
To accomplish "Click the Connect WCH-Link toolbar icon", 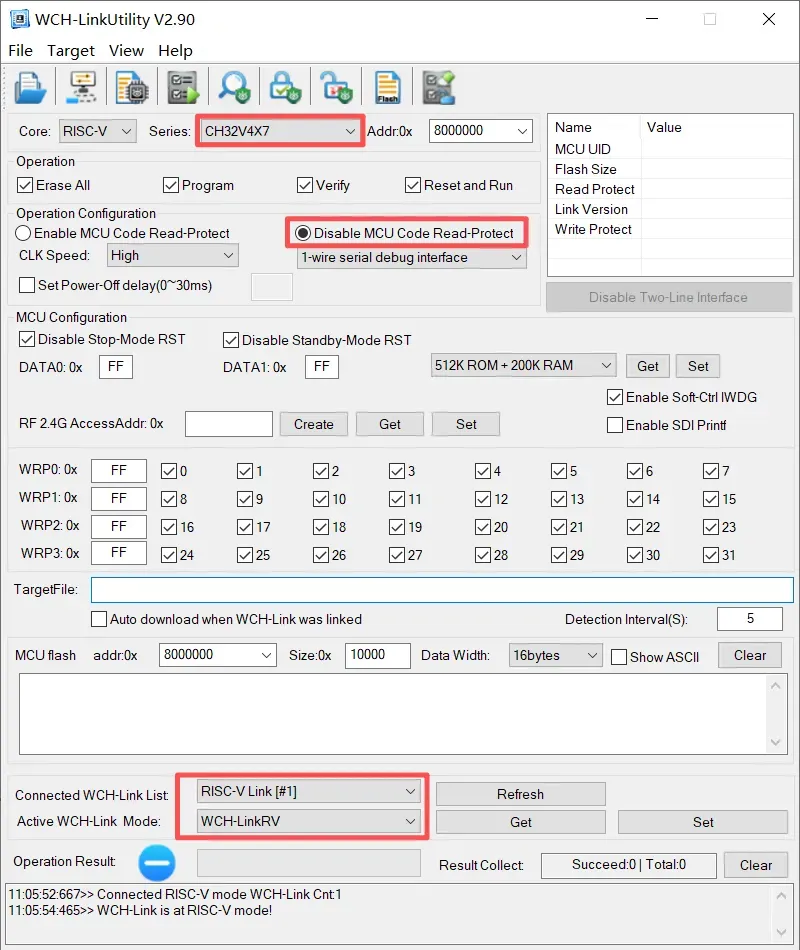I will point(82,88).
